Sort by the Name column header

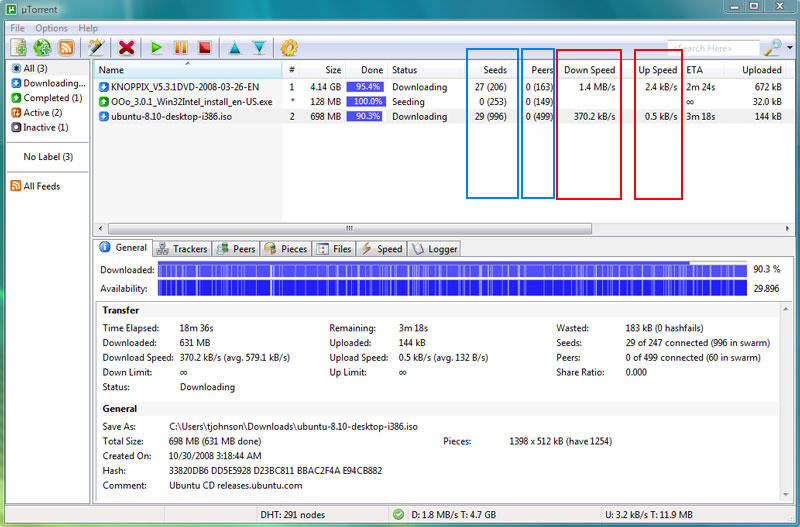[187, 70]
